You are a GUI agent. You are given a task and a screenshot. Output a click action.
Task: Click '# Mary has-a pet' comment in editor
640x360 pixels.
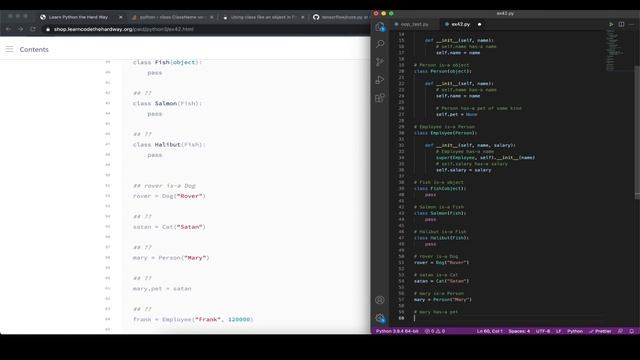(436, 312)
